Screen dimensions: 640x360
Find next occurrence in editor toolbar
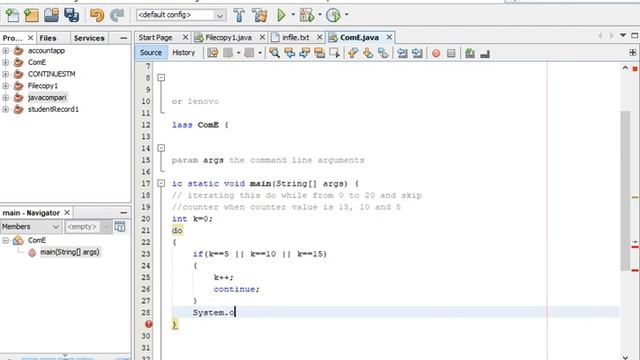[304, 53]
